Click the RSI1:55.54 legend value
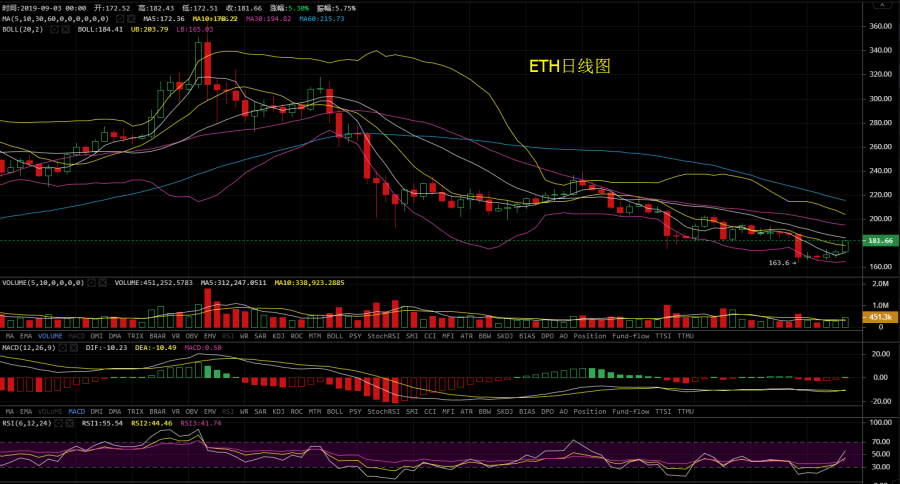Screen dimensions: 900x484 pos(102,423)
